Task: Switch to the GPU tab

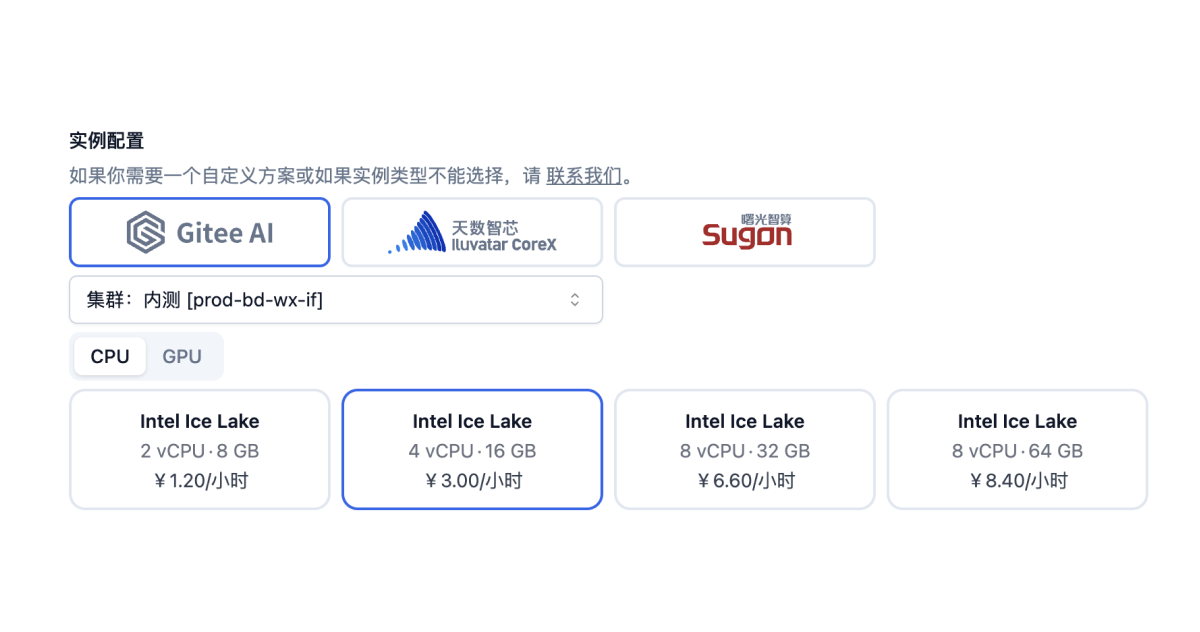Action: tap(182, 357)
